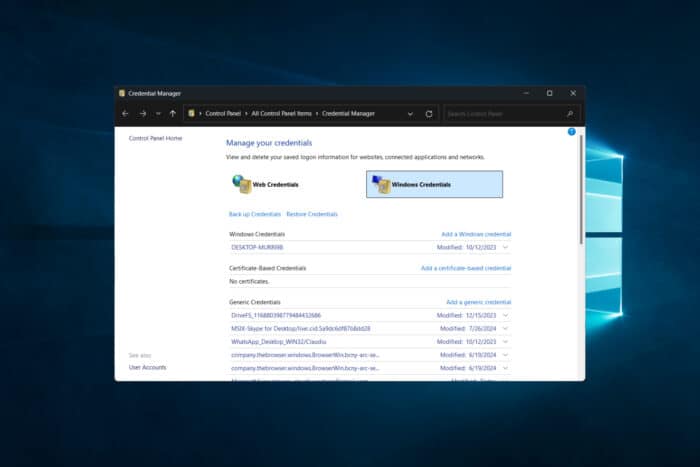The image size is (700, 467).
Task: Expand the DESKTOP-MUR9998 credential entry
Action: tap(505, 247)
